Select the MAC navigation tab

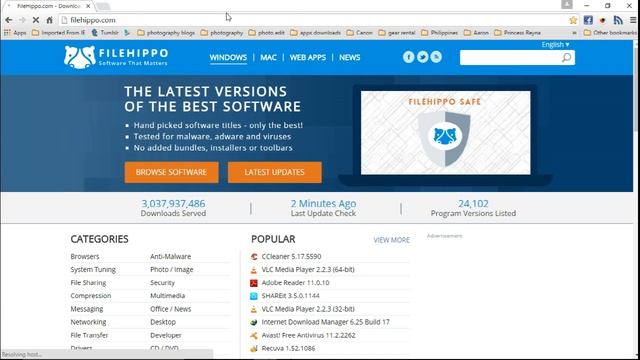click(268, 58)
